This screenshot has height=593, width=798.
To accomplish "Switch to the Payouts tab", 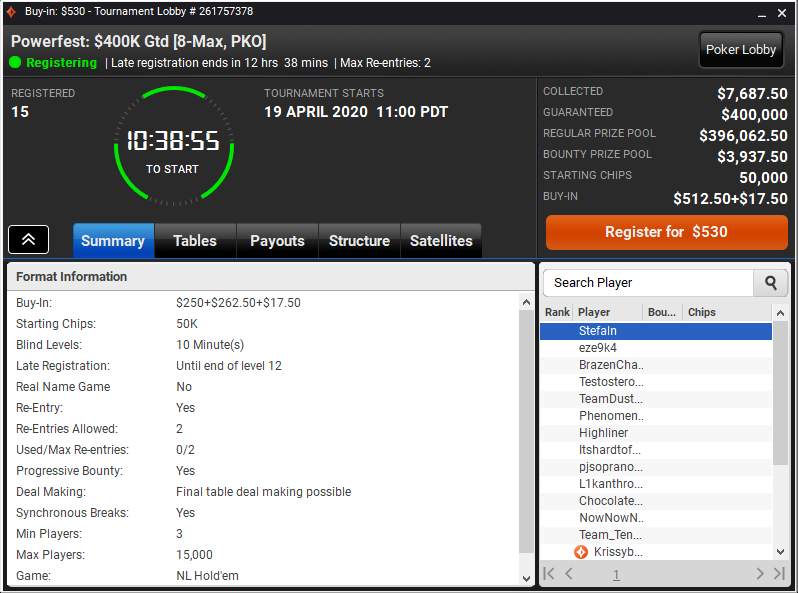I will coord(277,240).
